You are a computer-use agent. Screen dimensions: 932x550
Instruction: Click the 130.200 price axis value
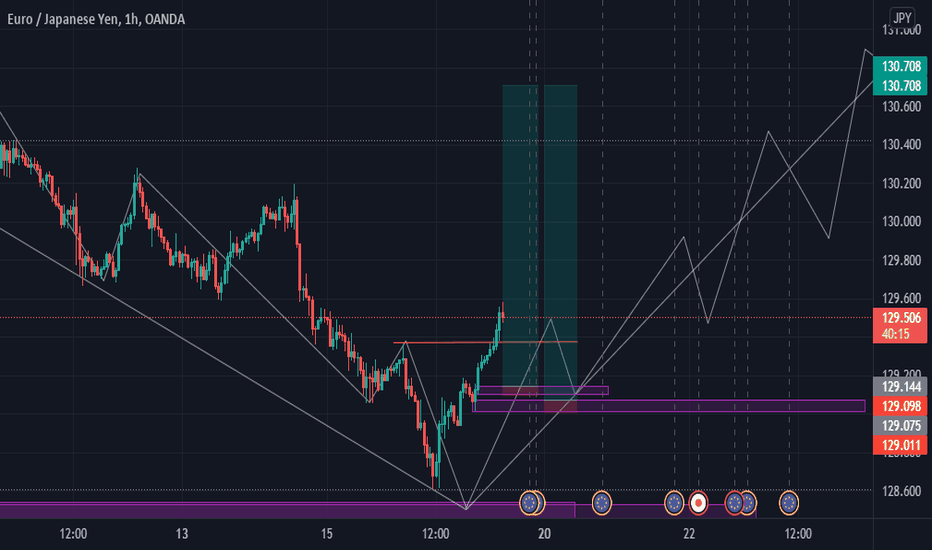pos(901,184)
